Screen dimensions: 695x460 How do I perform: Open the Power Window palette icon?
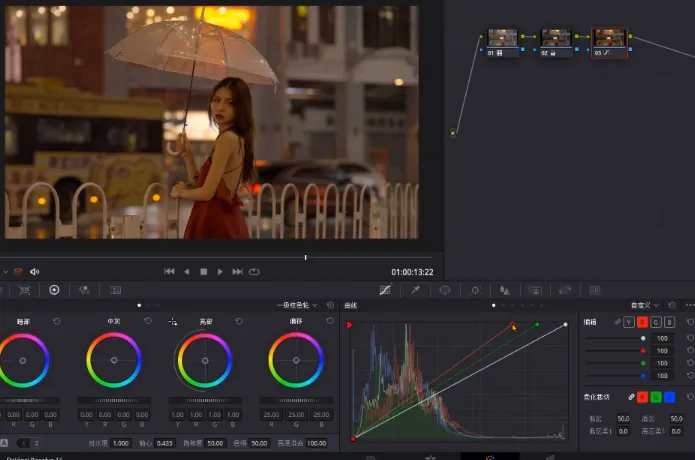tap(445, 290)
